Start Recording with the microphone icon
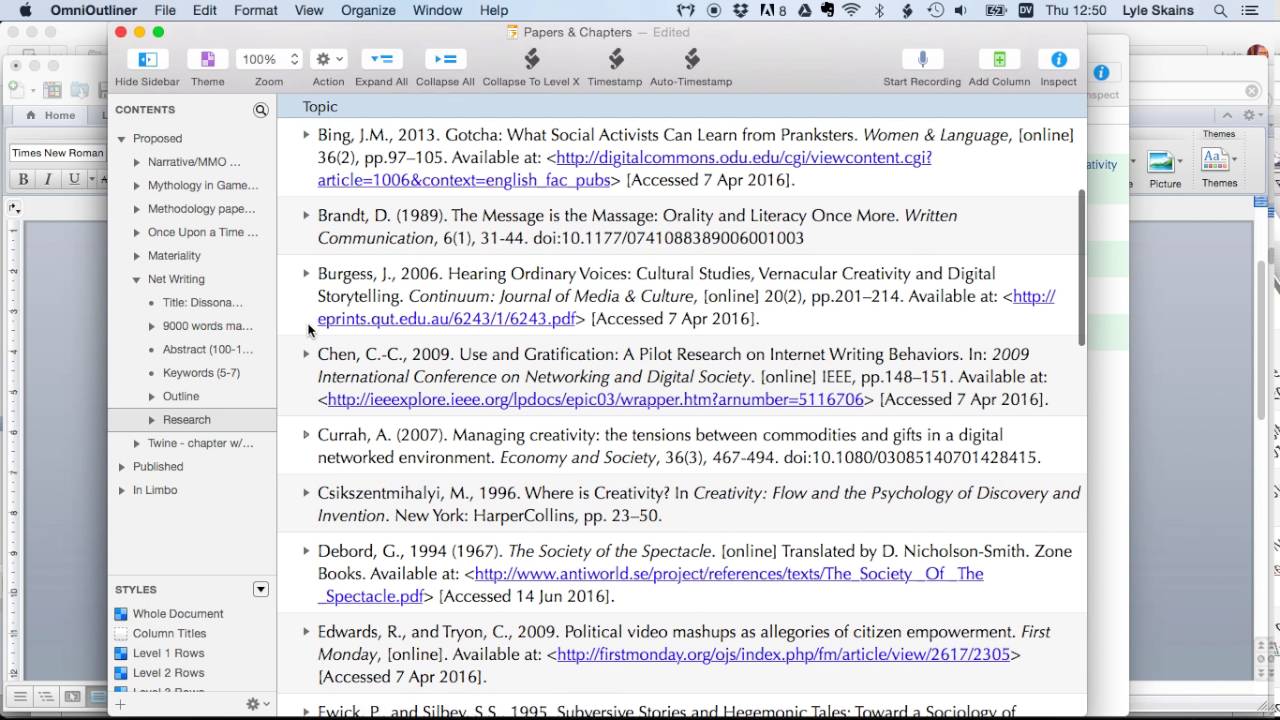 coord(922,59)
